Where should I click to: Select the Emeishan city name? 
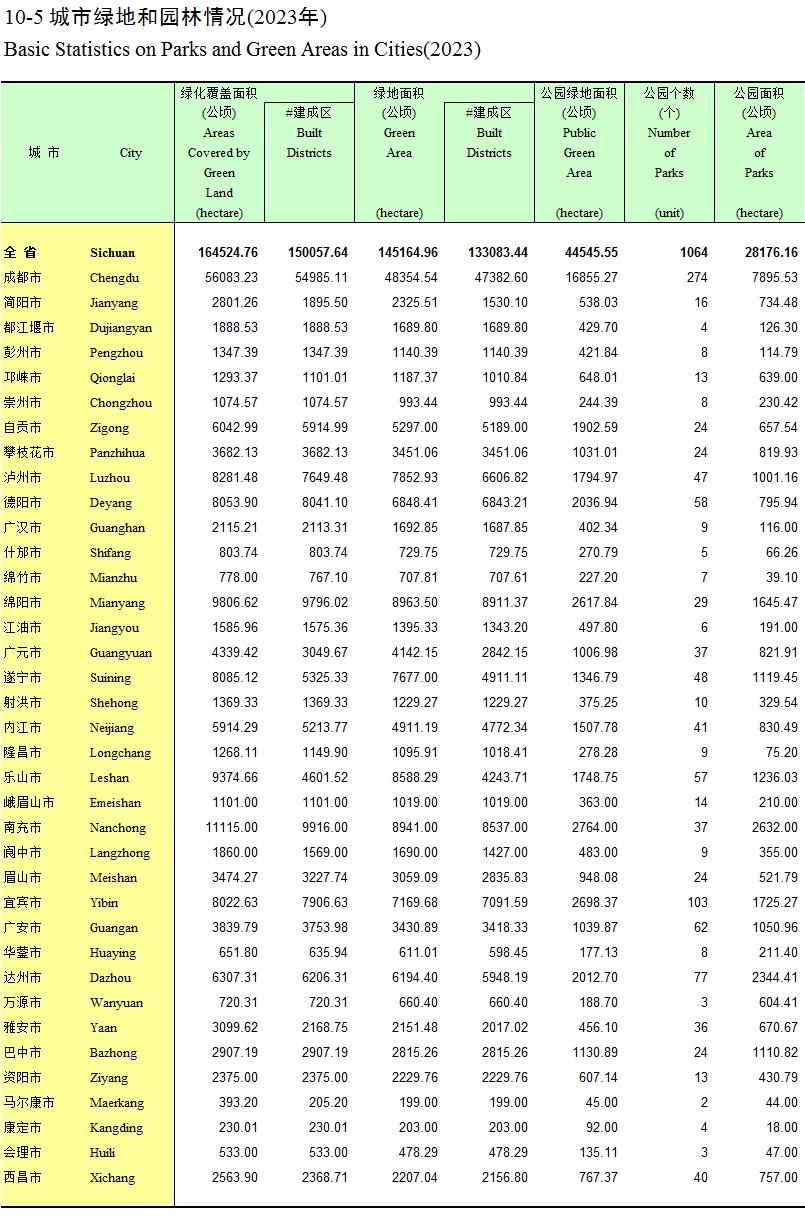pyautogui.click(x=115, y=803)
